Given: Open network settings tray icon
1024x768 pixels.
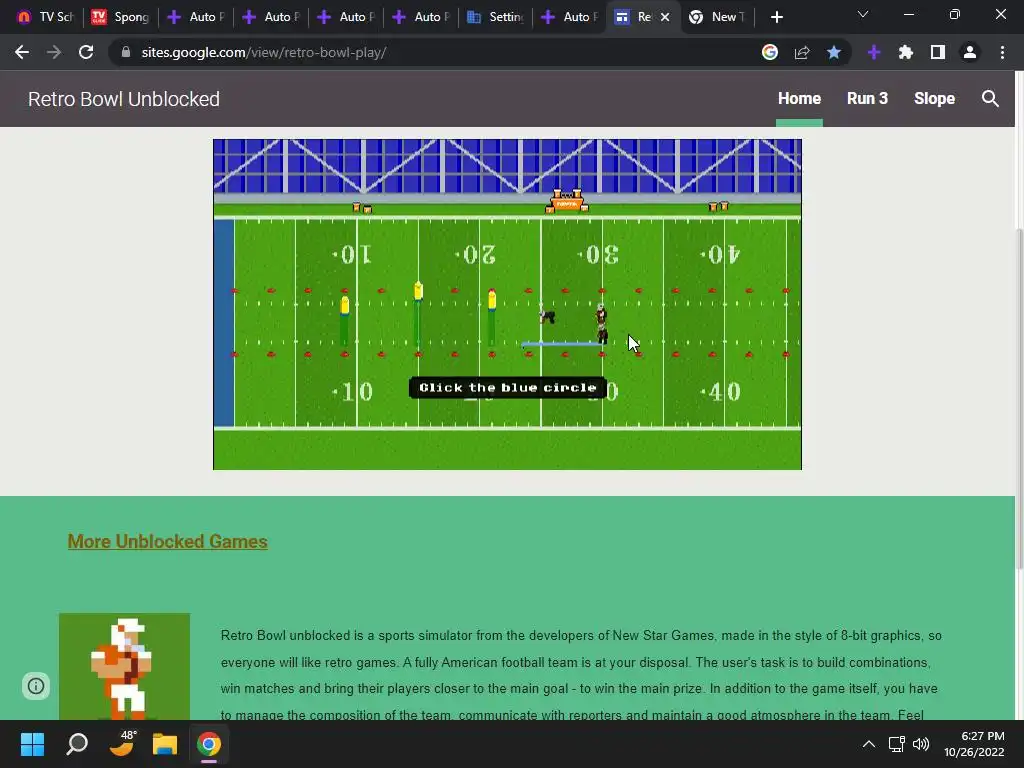Looking at the screenshot, I should (896, 744).
